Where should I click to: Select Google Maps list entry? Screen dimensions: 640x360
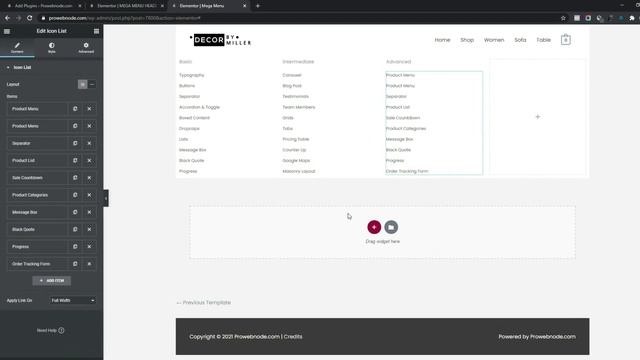pos(296,161)
